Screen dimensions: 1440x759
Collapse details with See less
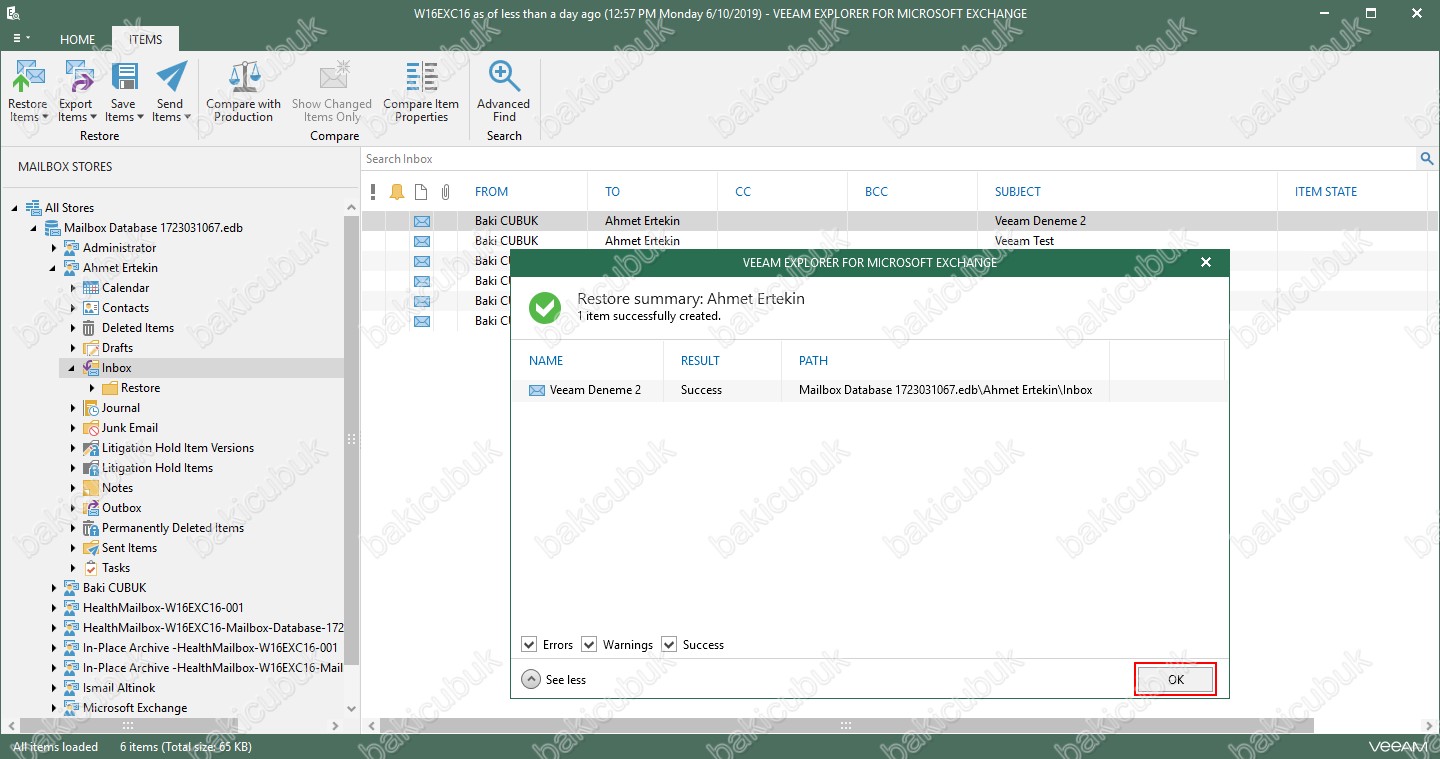pos(554,680)
